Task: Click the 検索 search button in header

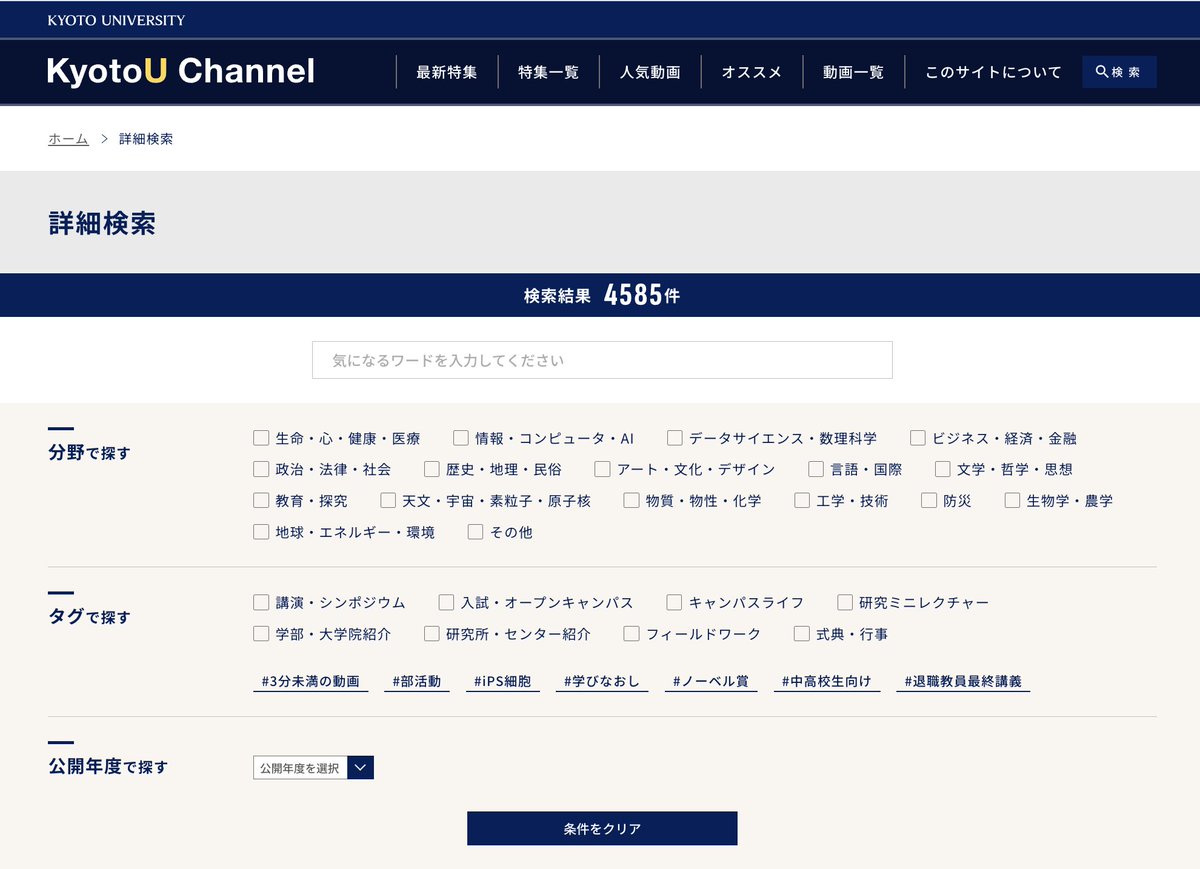Action: (1119, 72)
